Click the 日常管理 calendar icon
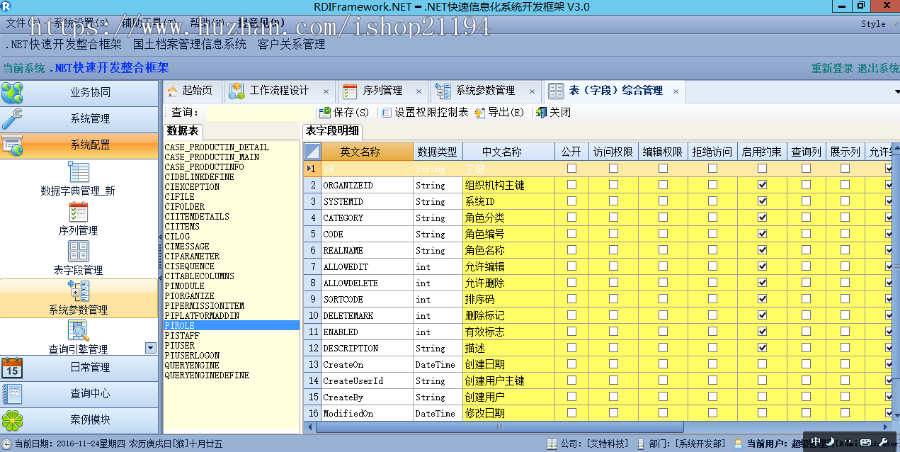Screen dimensions: 900x452 pos(12,368)
